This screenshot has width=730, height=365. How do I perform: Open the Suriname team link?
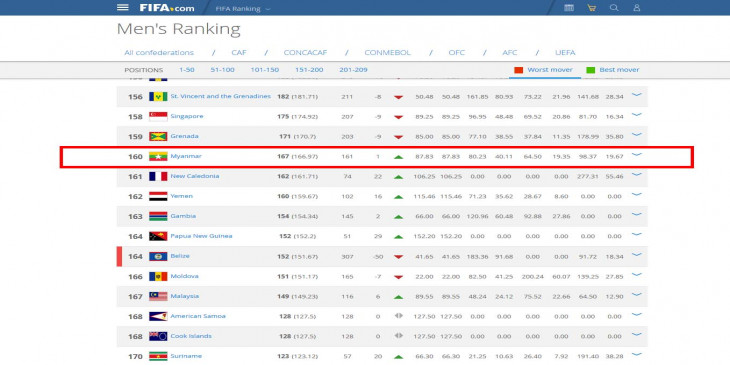tap(186, 356)
